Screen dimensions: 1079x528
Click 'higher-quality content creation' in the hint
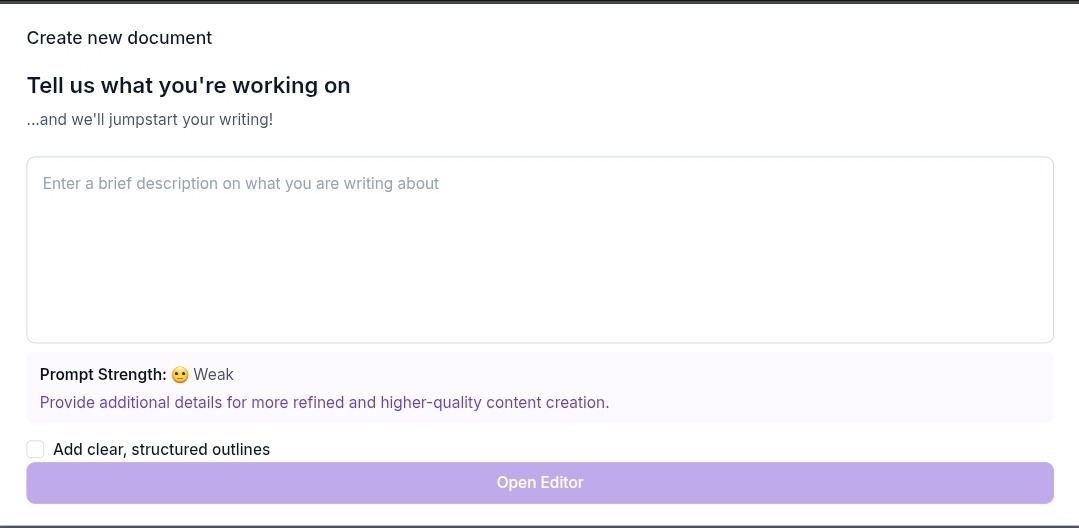click(x=495, y=402)
